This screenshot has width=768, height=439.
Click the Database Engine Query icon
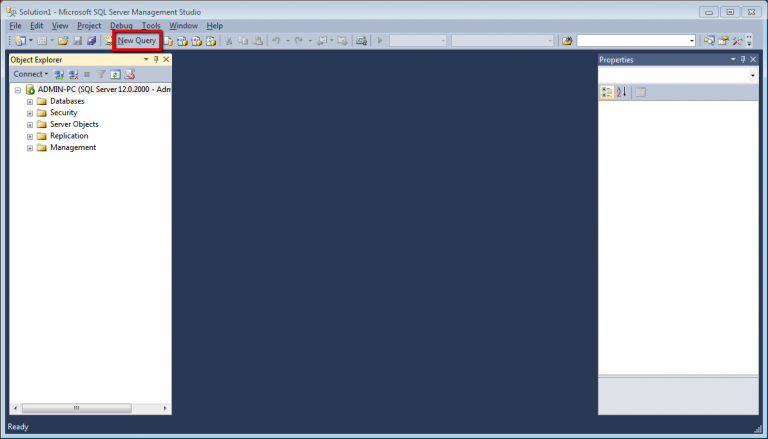click(x=169, y=41)
